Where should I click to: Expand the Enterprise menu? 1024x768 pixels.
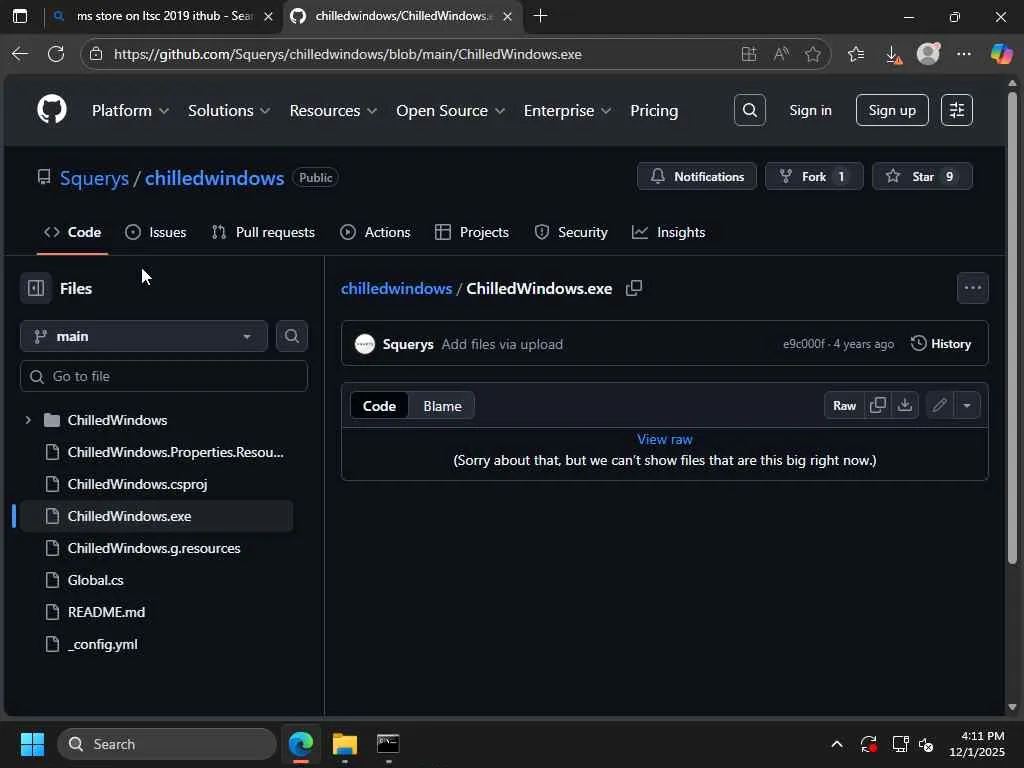click(568, 110)
